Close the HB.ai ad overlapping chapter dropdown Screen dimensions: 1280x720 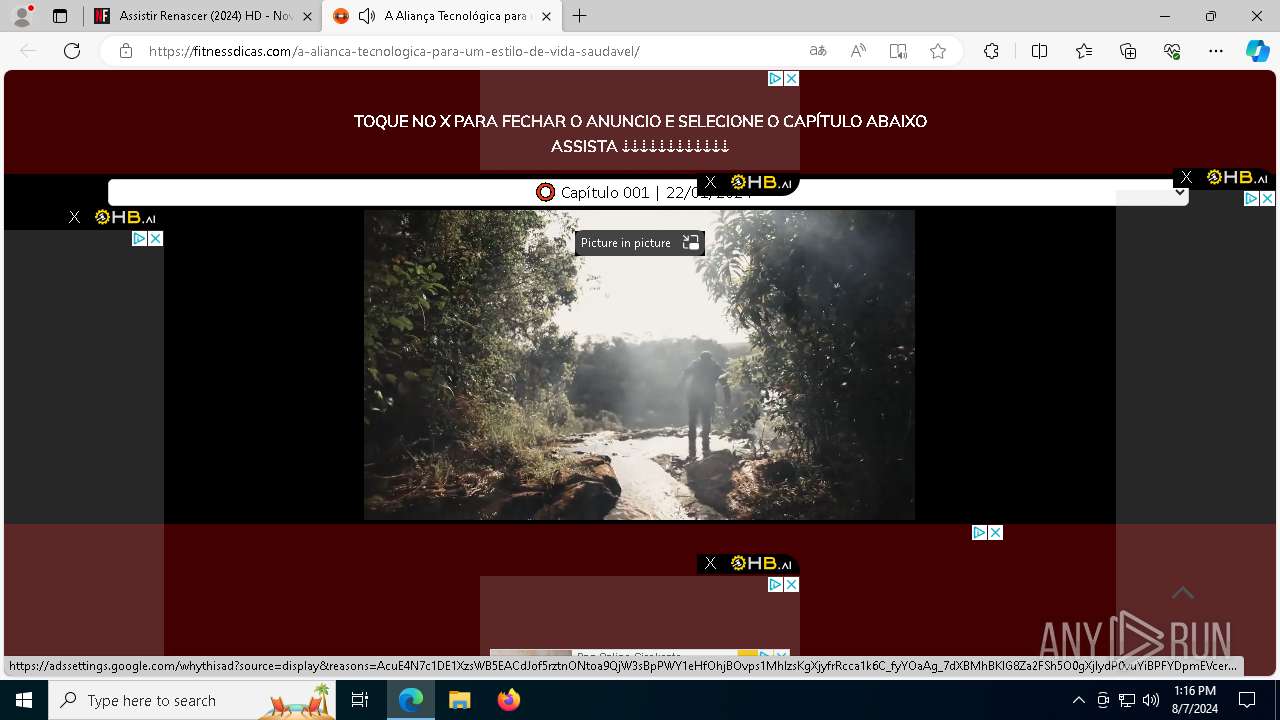710,182
